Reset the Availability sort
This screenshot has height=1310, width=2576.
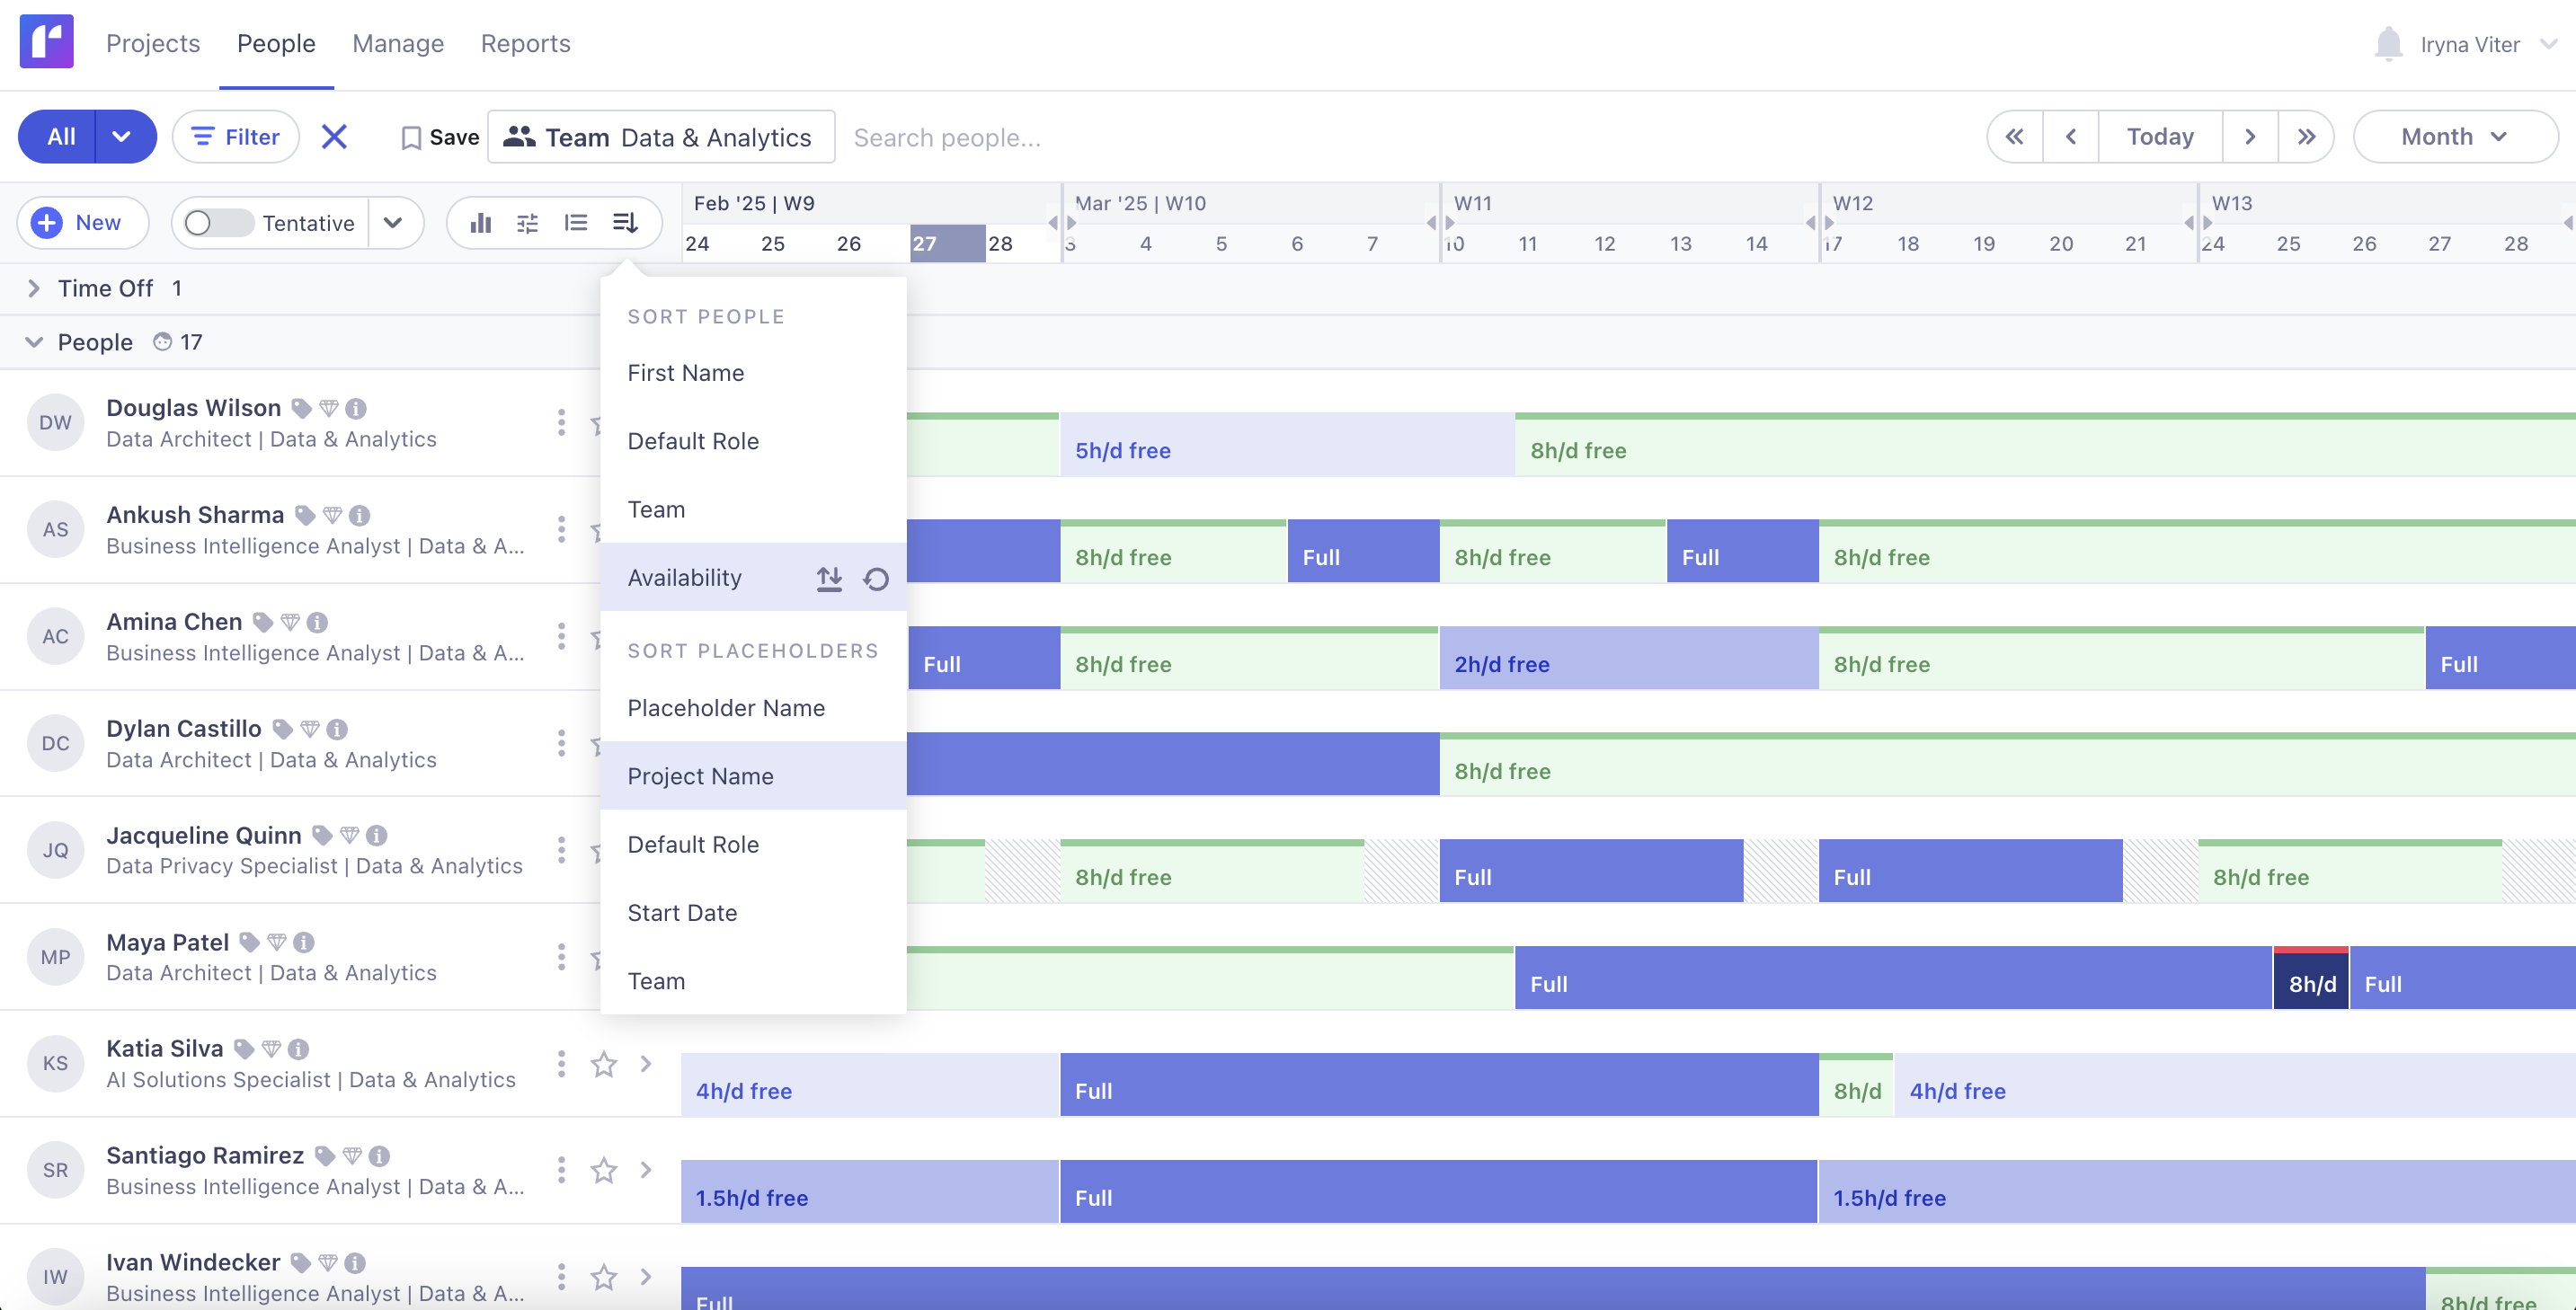876,579
